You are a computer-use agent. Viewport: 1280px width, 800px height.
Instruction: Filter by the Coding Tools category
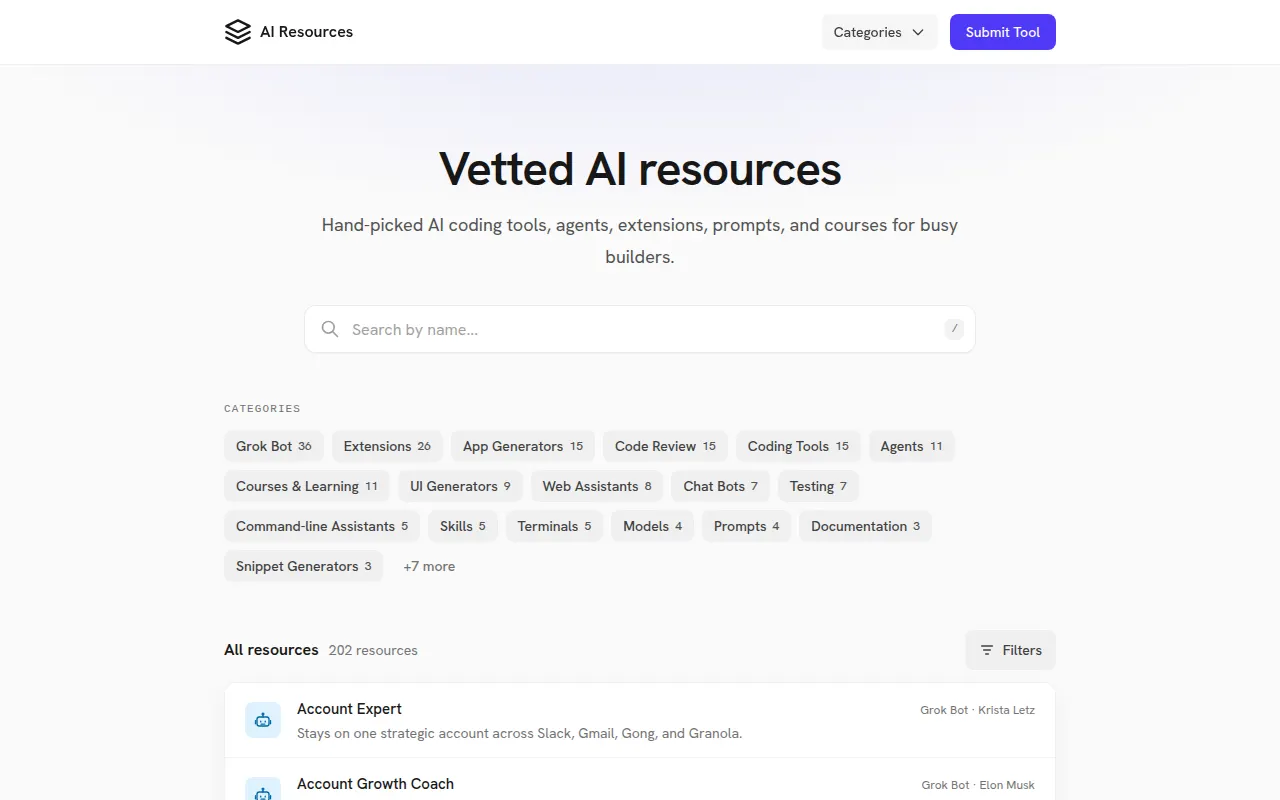798,446
